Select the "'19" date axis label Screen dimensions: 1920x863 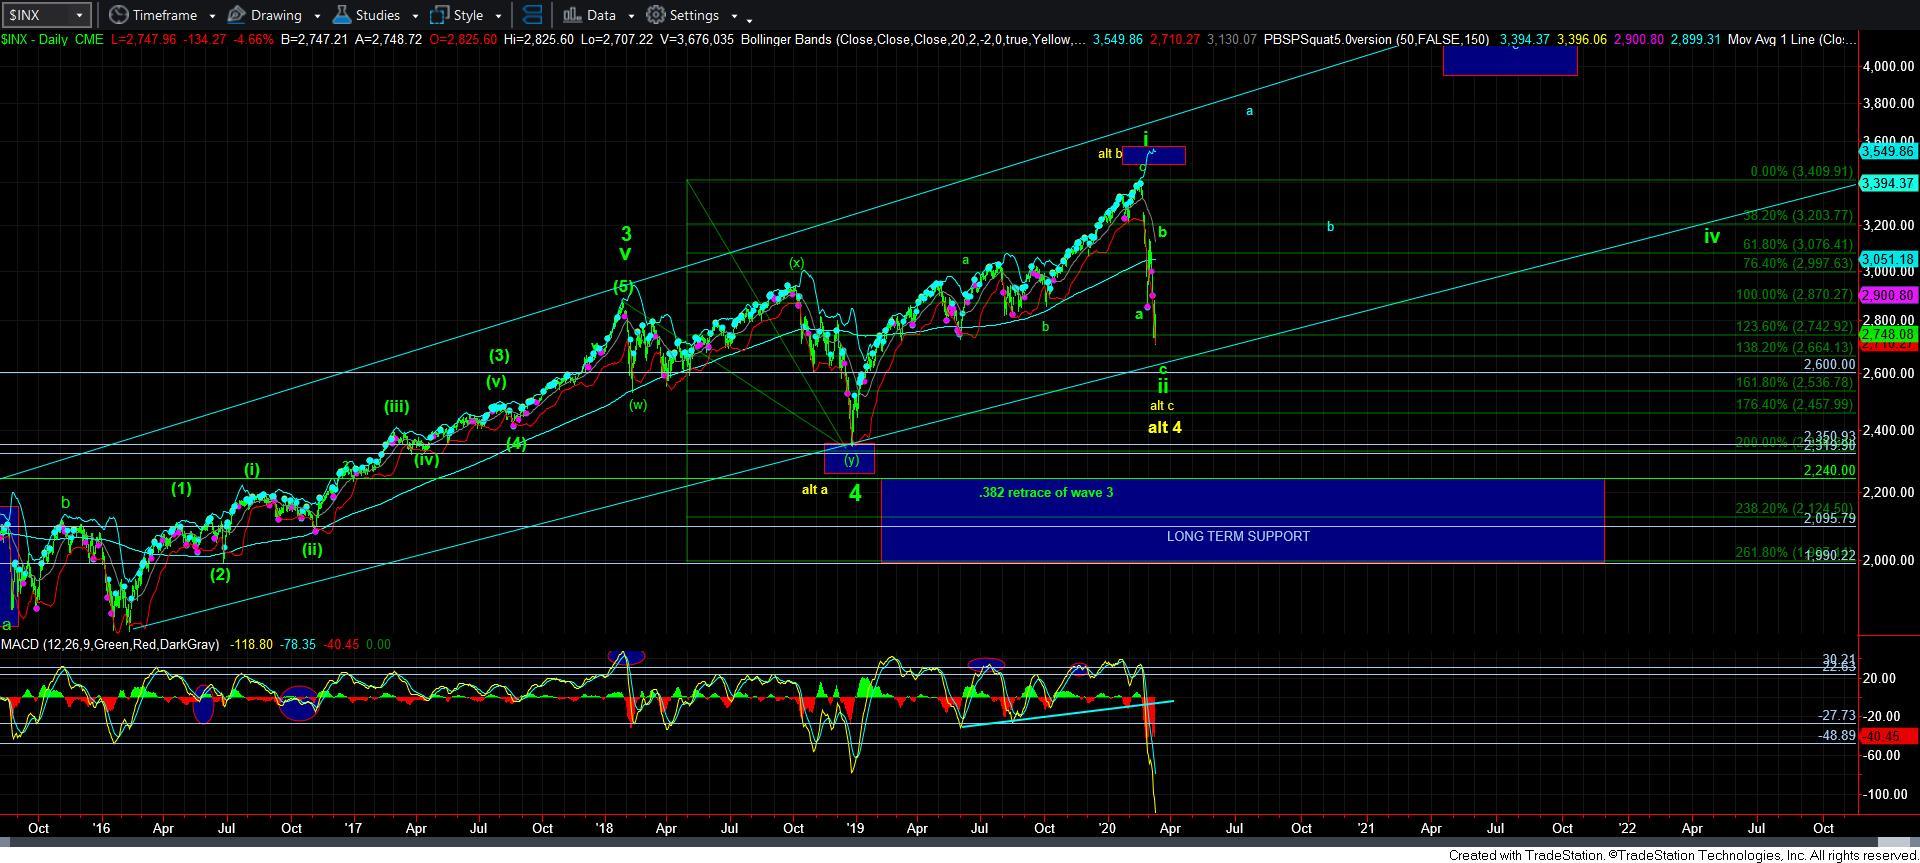[x=855, y=829]
